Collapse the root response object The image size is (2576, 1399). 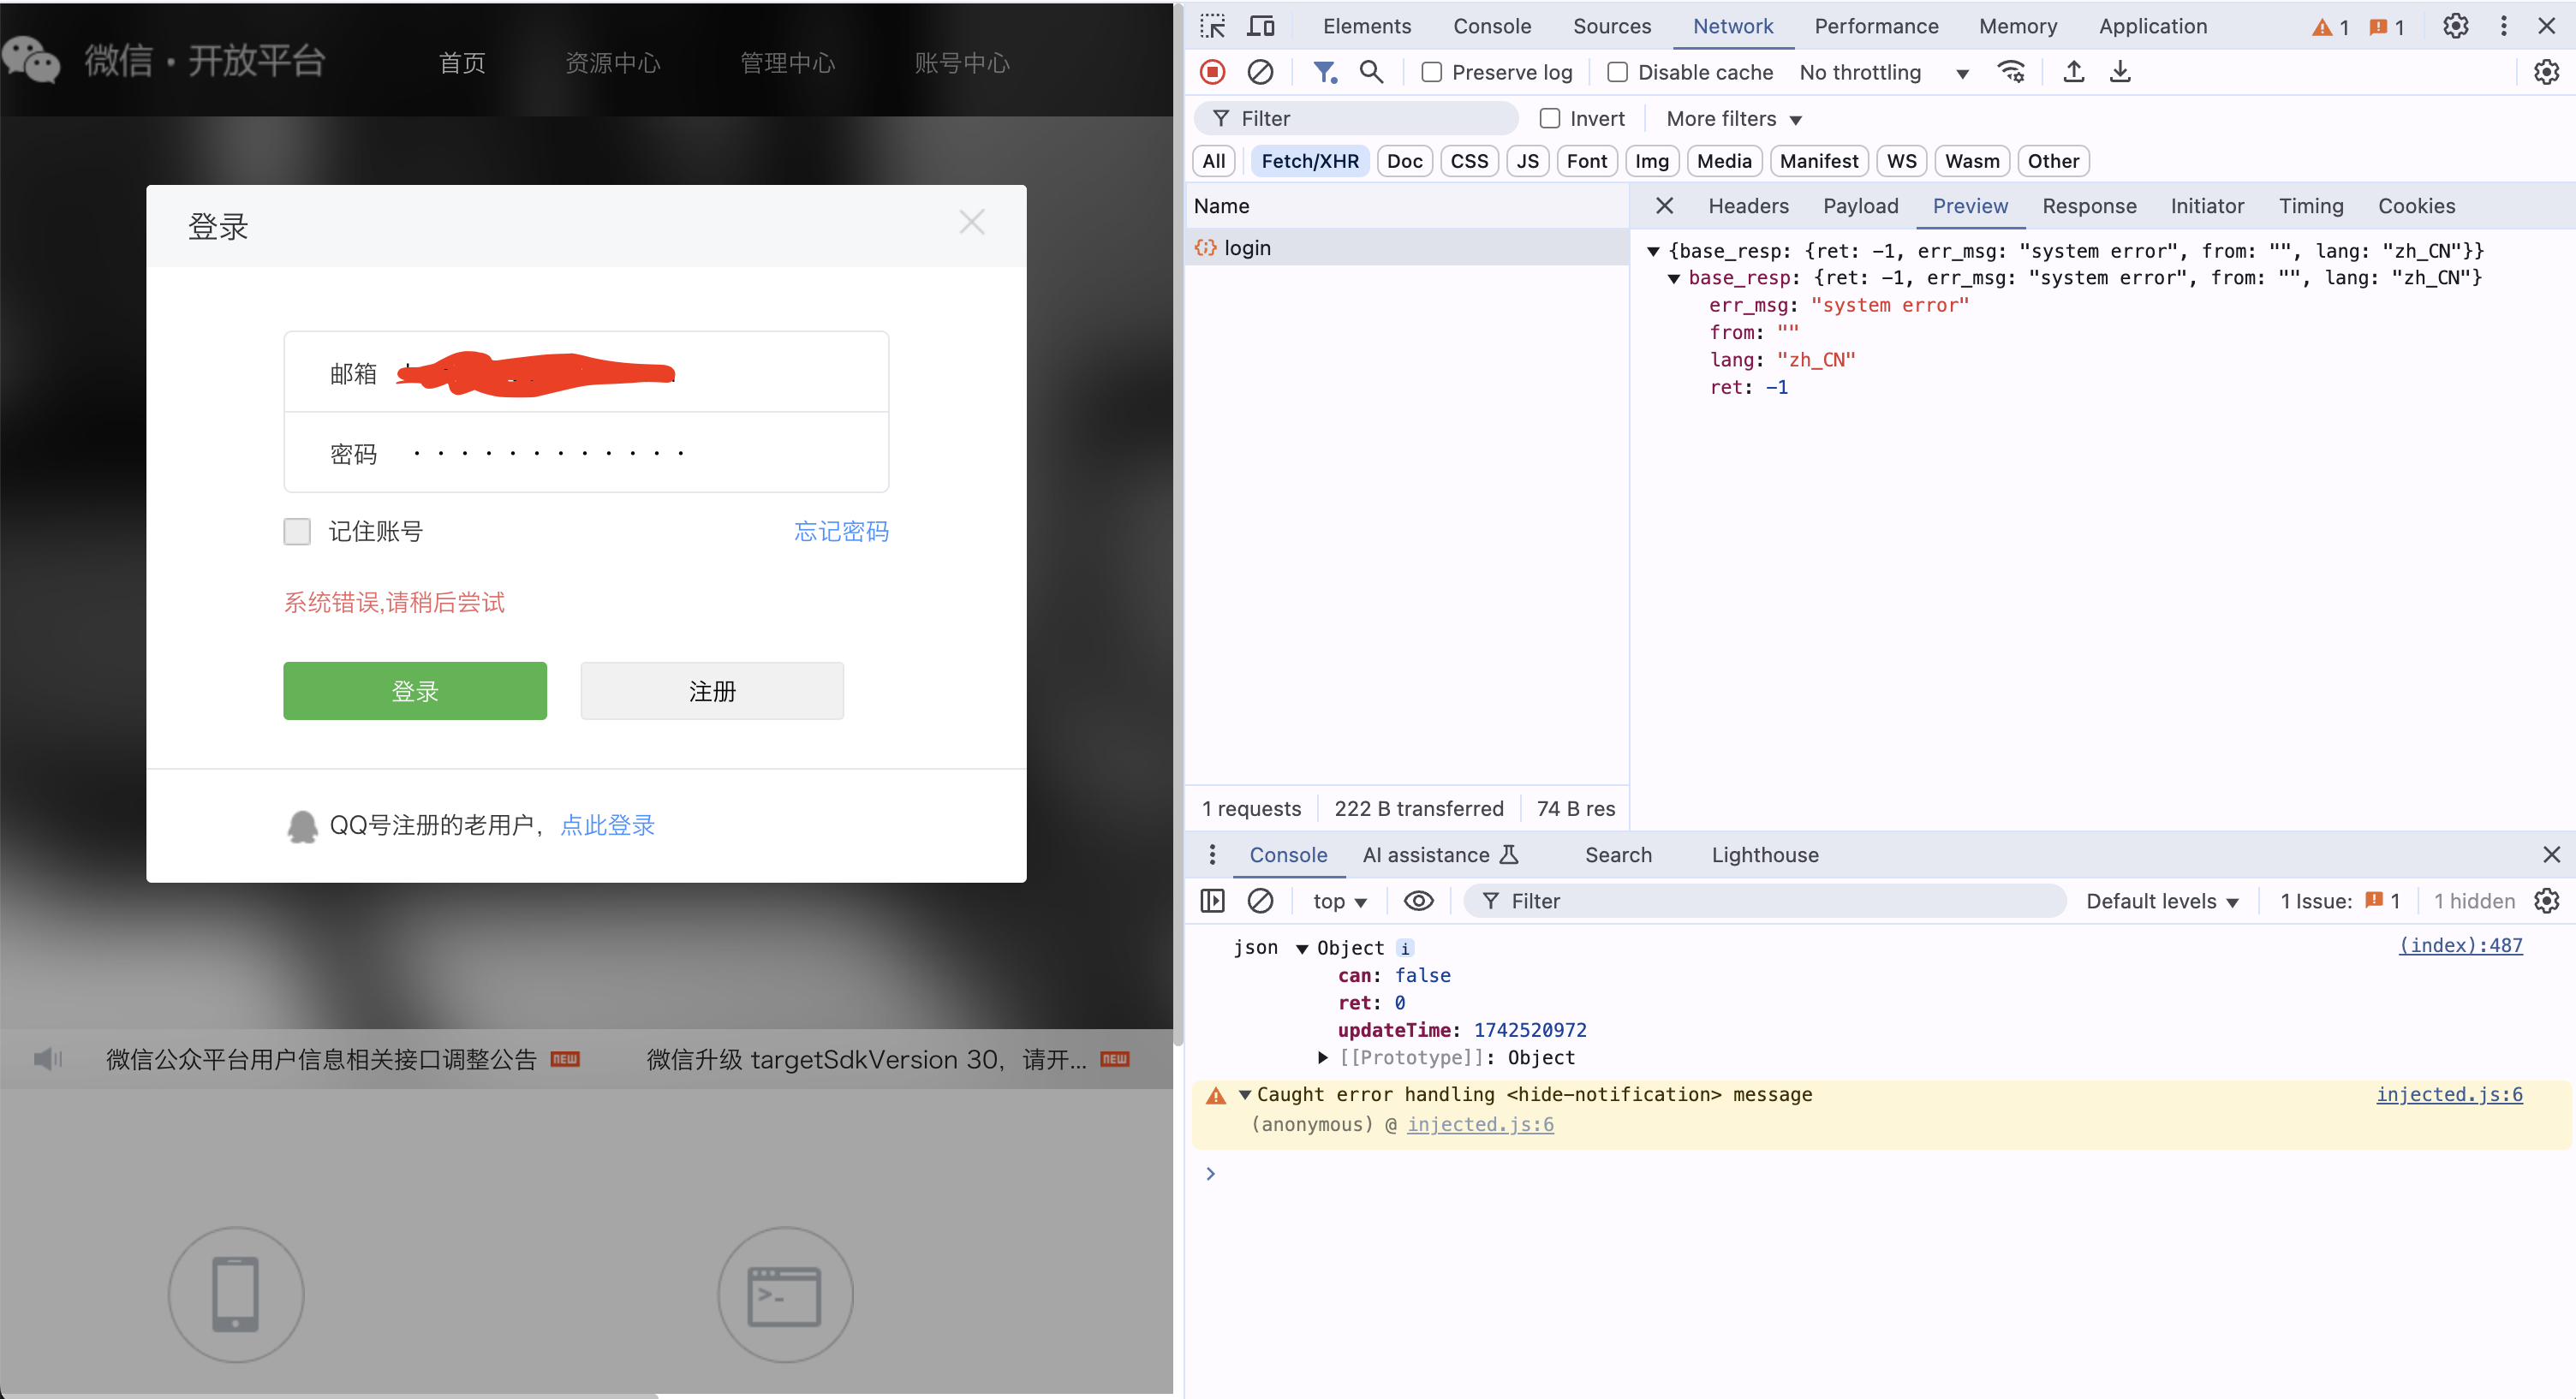[1653, 251]
